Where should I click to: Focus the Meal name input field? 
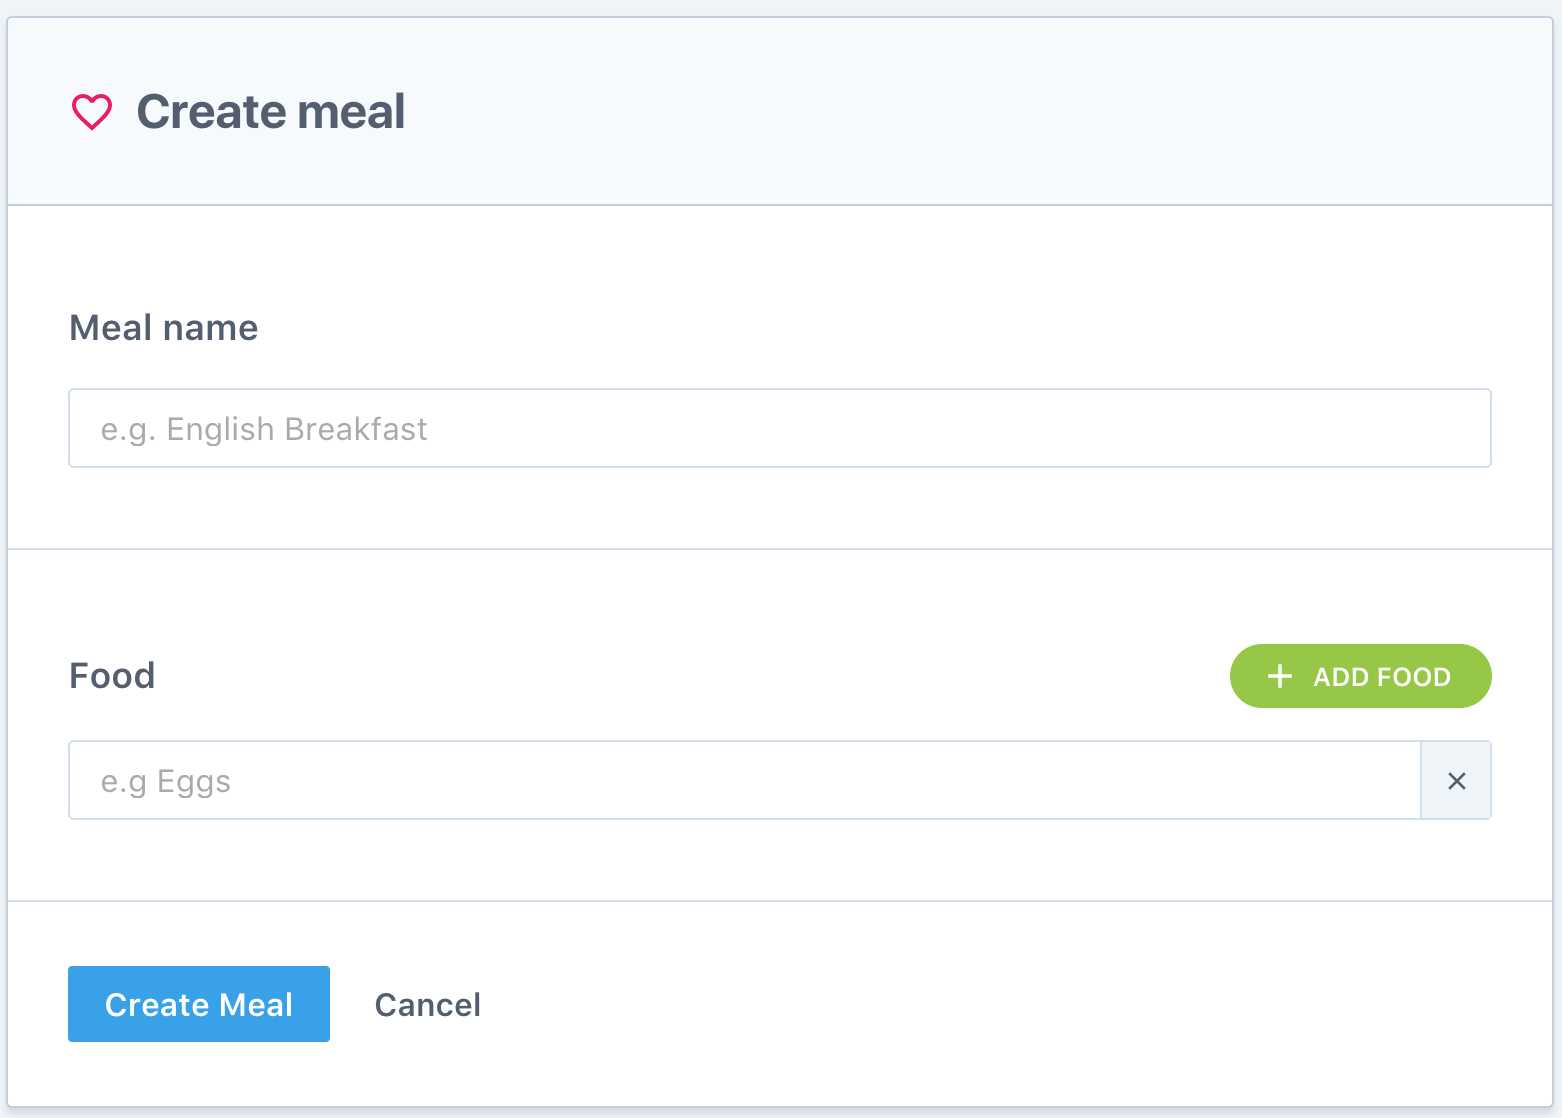[779, 429]
